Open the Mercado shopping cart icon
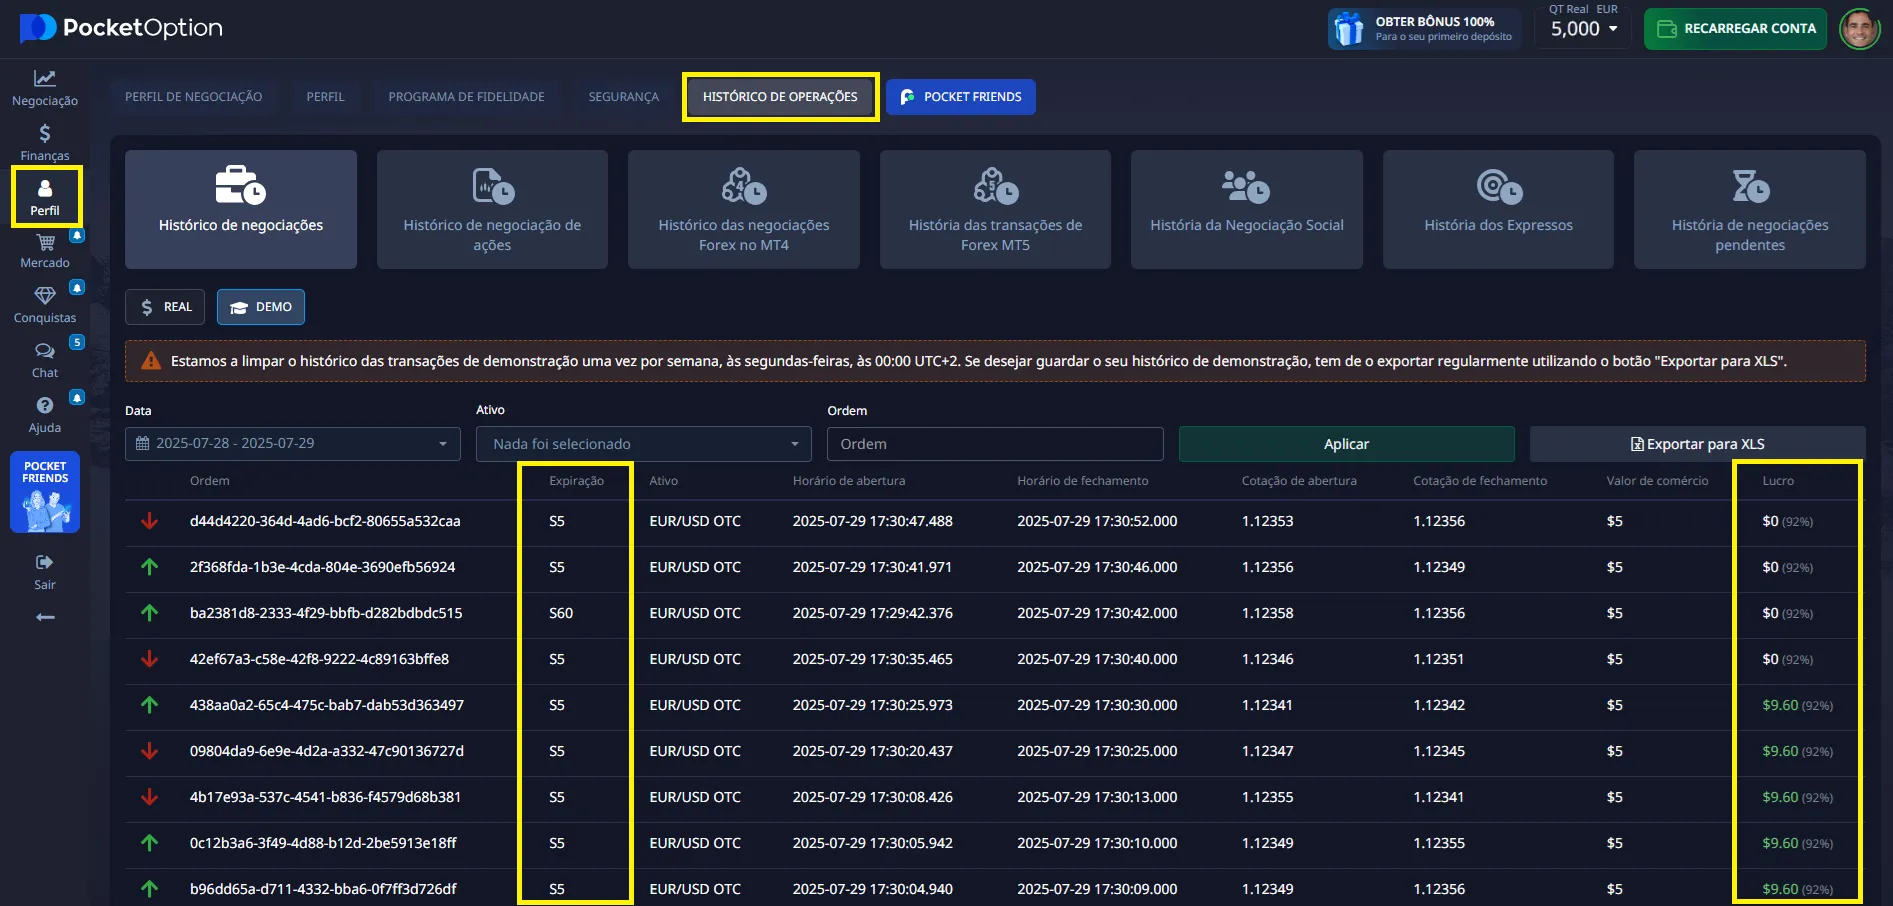The image size is (1893, 906). coord(45,243)
